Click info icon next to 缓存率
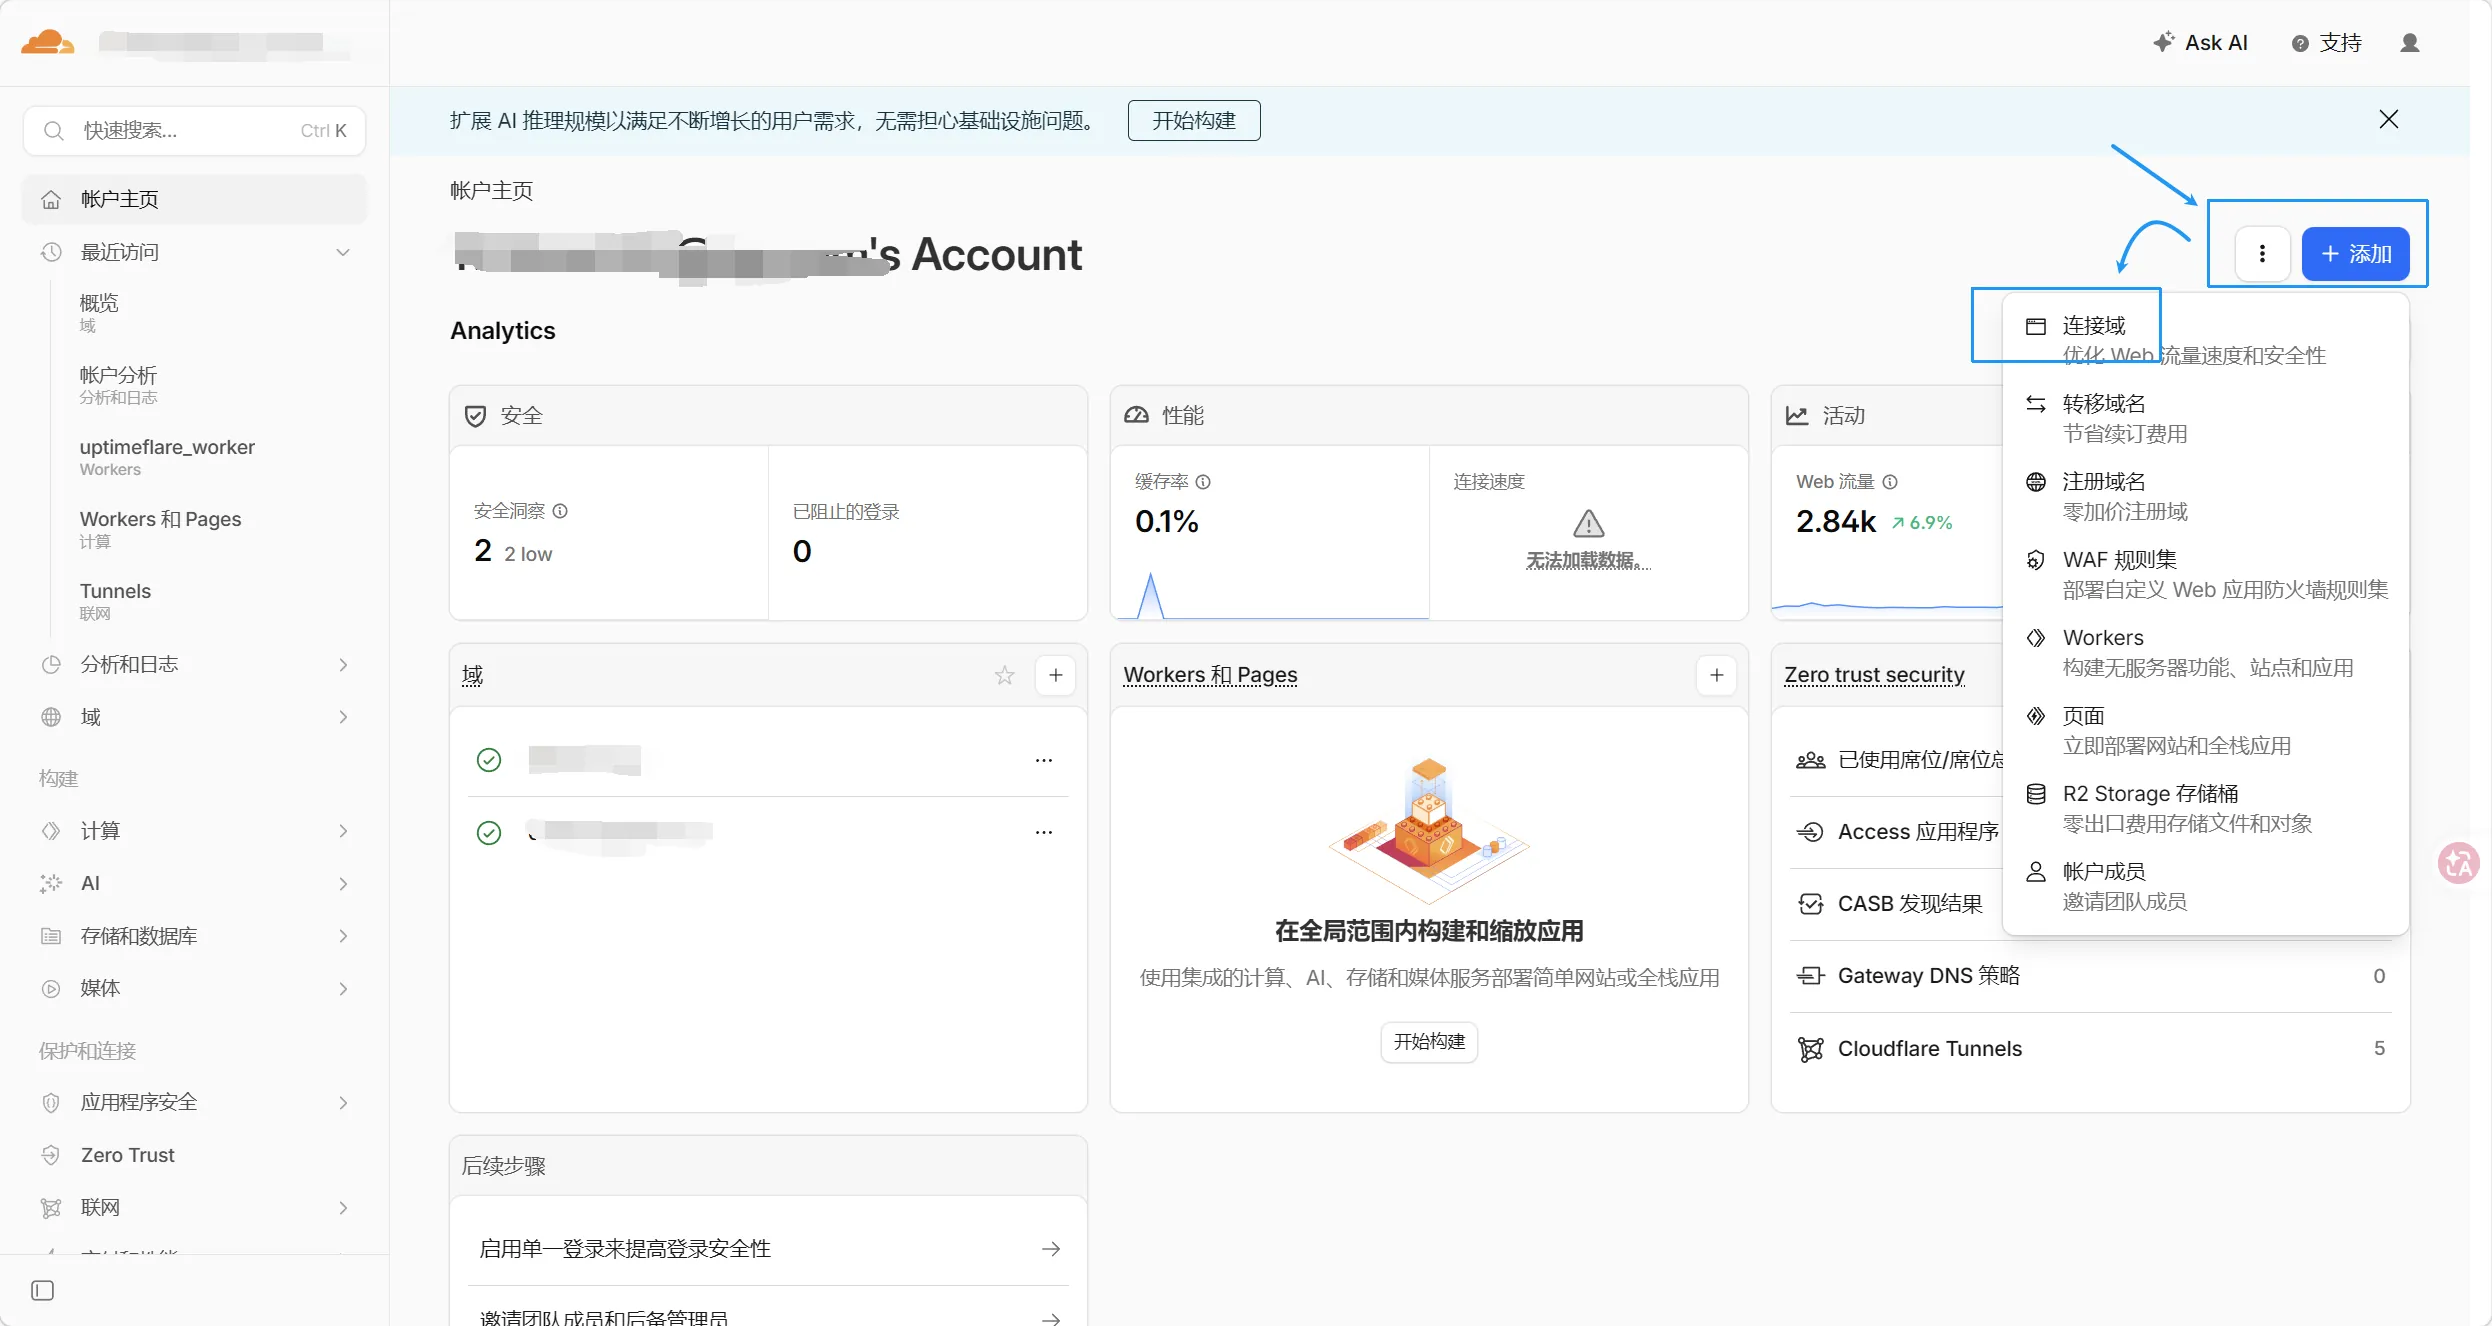The image size is (2492, 1326). (1203, 482)
